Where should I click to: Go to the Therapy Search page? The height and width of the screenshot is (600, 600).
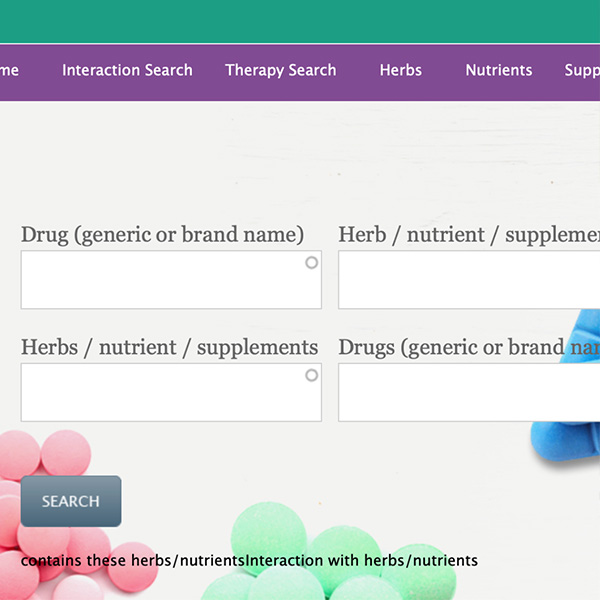(281, 70)
